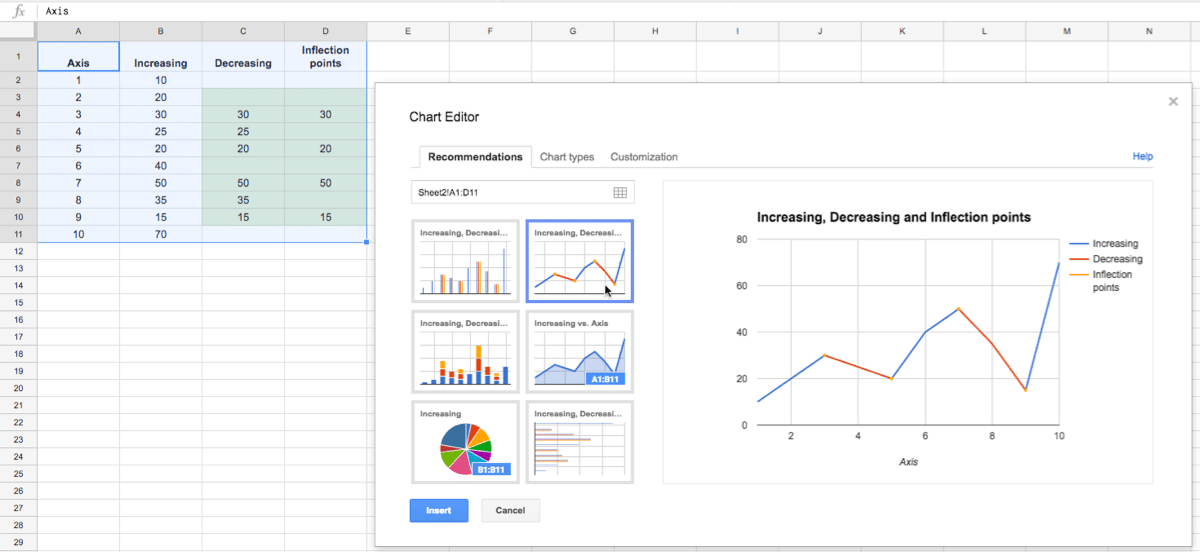1200x552 pixels.
Task: Select row 11 header
Action: (18, 234)
